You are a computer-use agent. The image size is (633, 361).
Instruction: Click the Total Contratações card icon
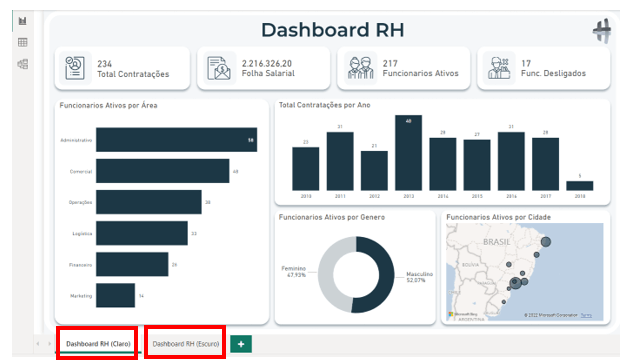[x=75, y=68]
